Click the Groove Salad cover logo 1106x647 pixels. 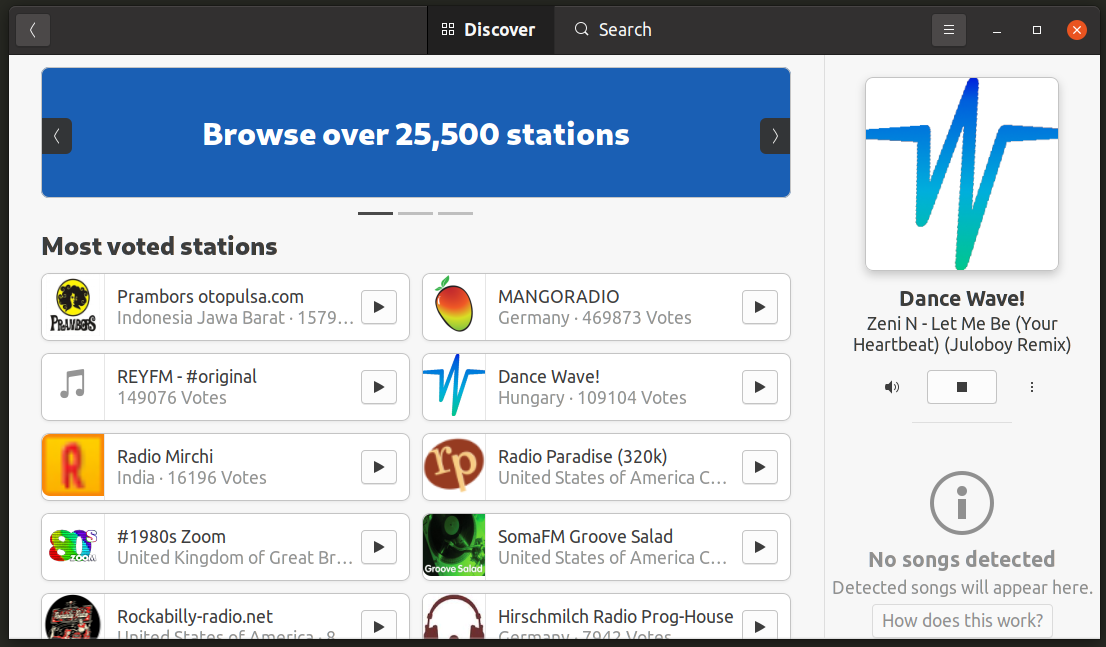(x=454, y=545)
